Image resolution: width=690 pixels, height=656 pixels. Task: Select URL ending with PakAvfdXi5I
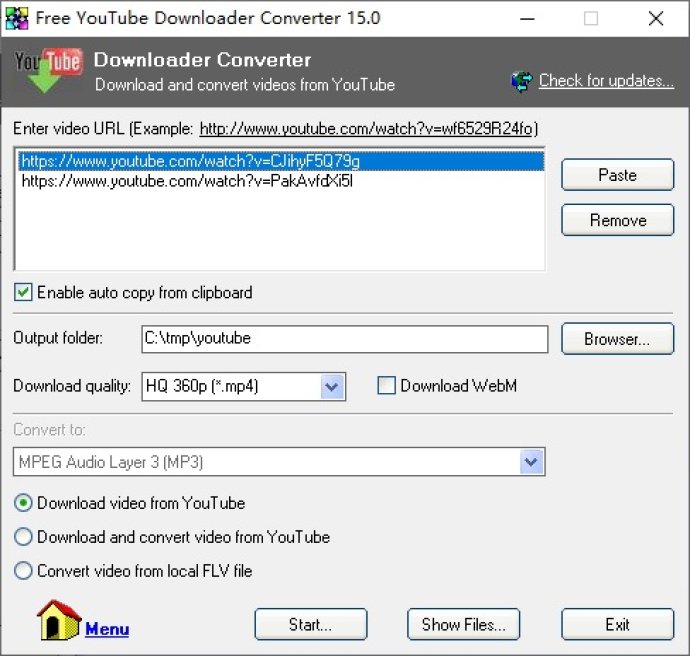281,181
